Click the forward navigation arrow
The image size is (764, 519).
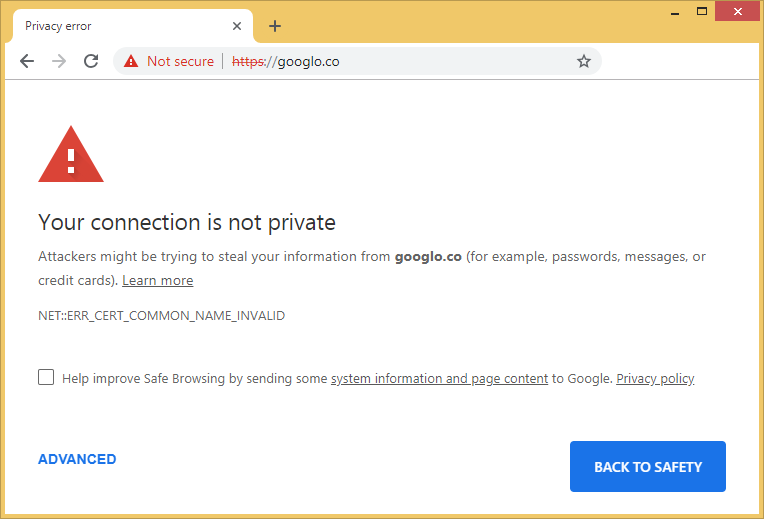pyautogui.click(x=59, y=61)
